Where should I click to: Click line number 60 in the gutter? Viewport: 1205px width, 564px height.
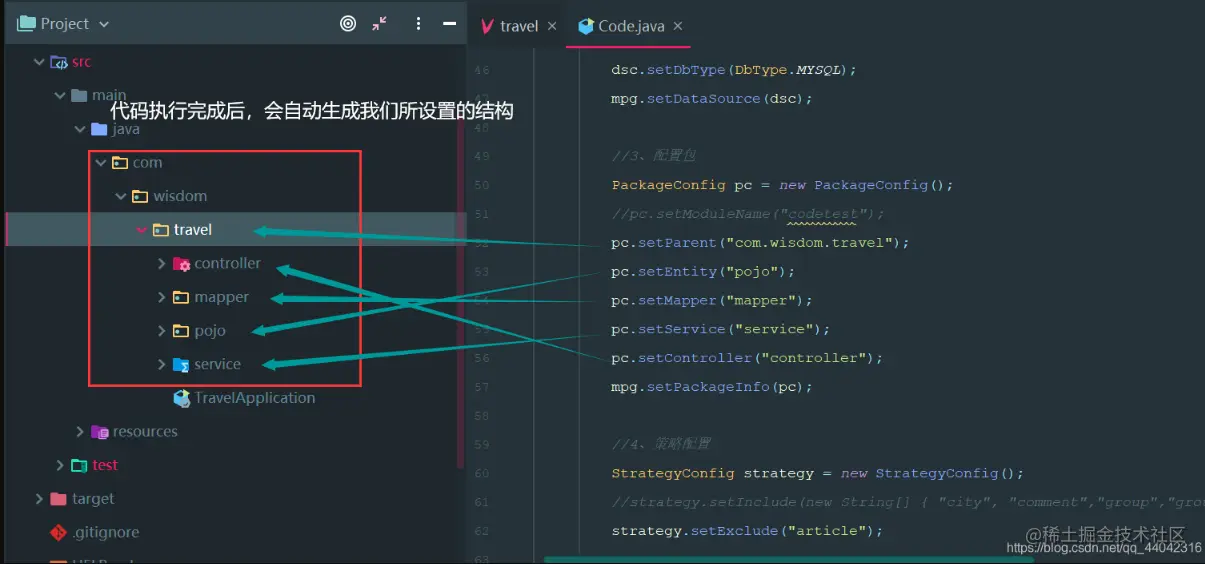(482, 473)
